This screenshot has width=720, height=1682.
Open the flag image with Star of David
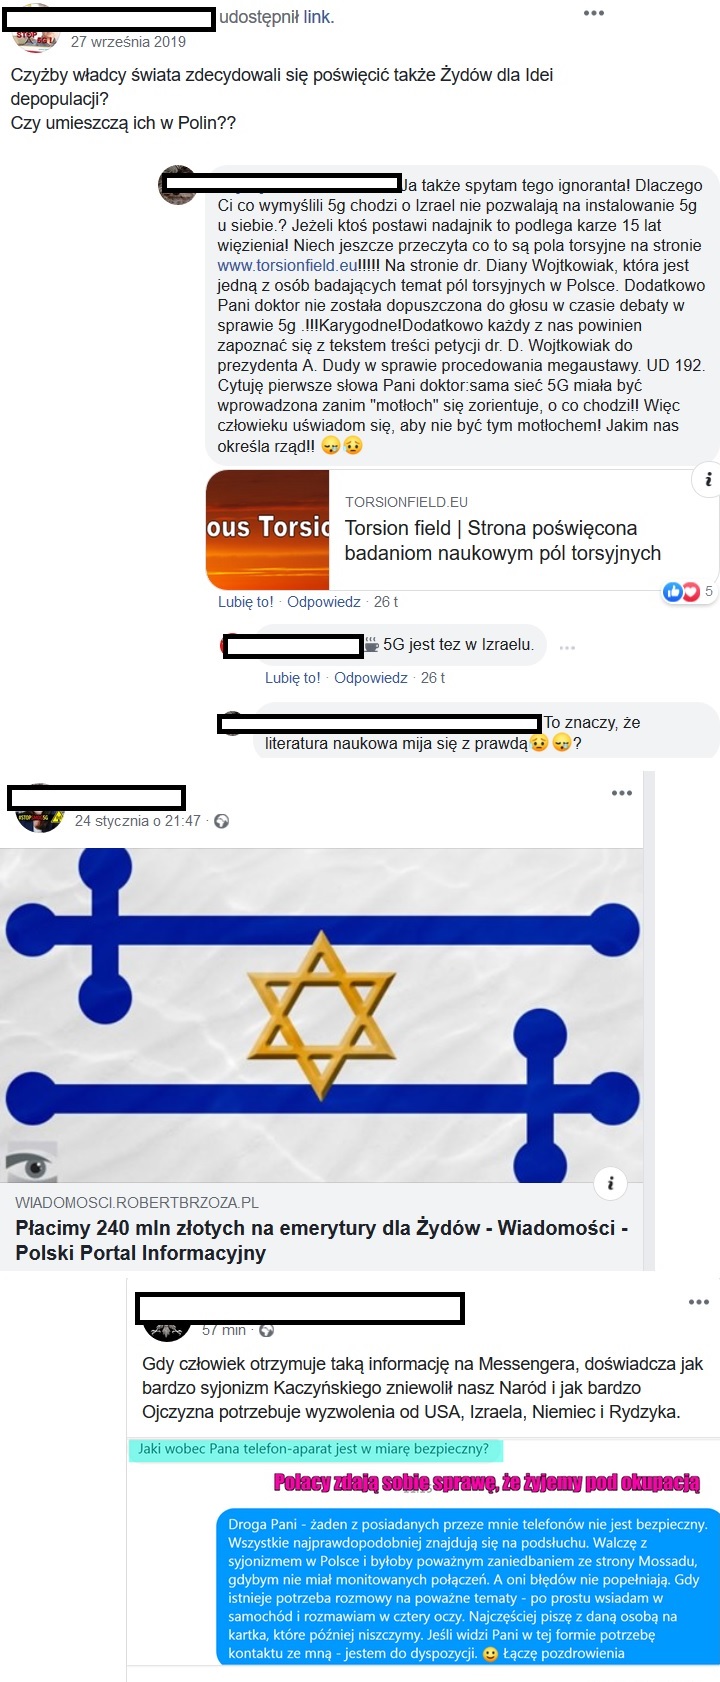(322, 1016)
